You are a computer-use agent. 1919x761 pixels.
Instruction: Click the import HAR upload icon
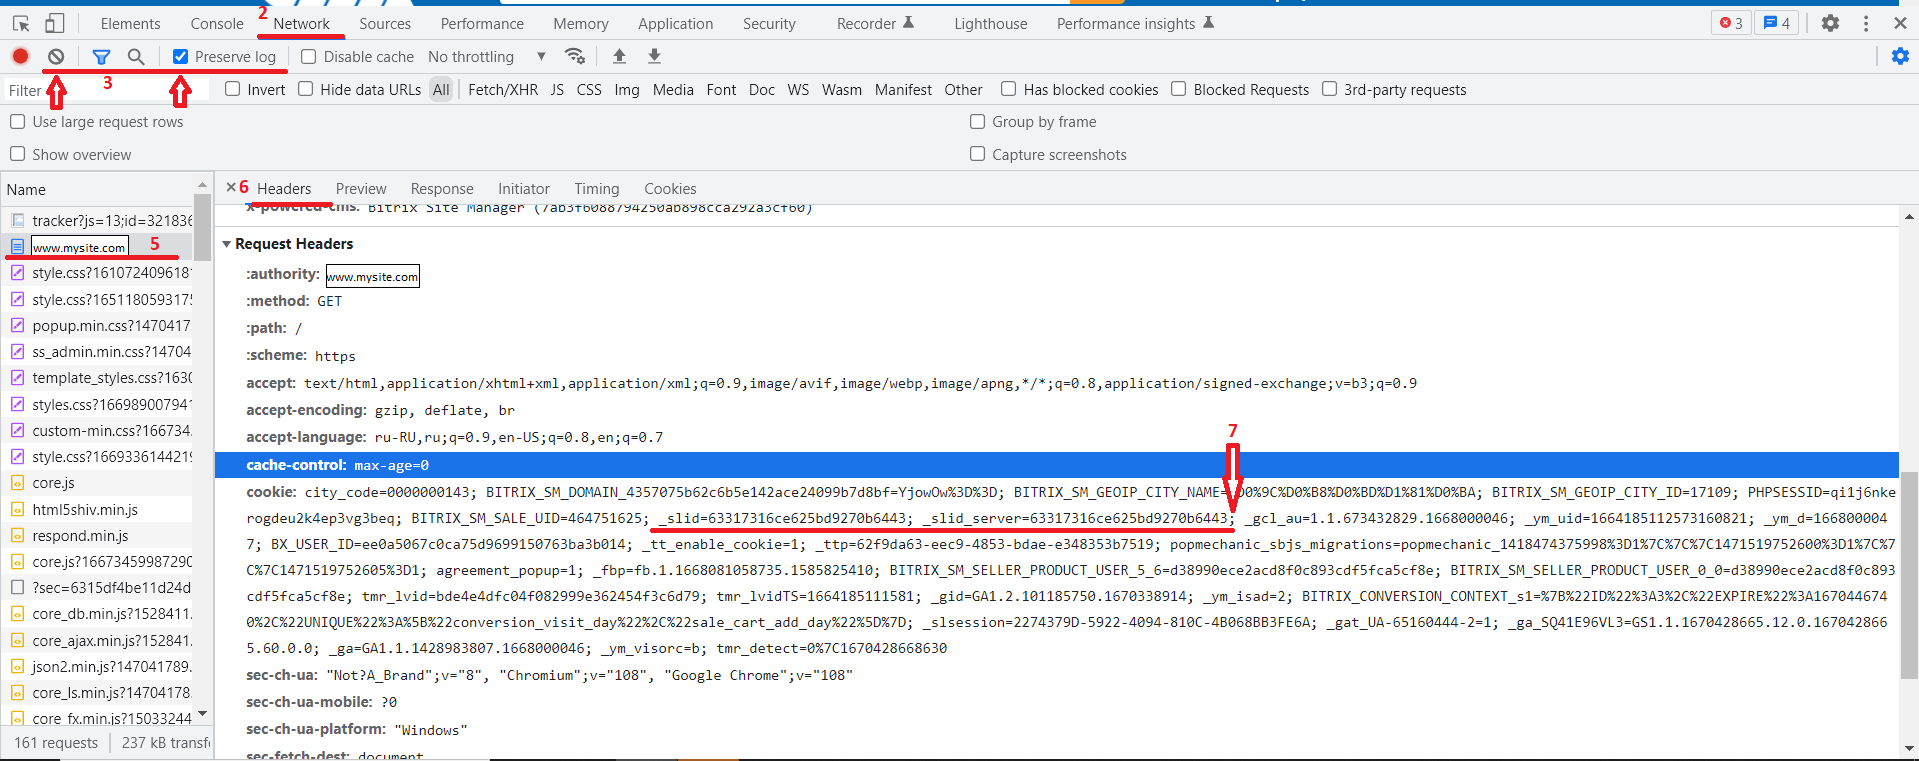619,56
